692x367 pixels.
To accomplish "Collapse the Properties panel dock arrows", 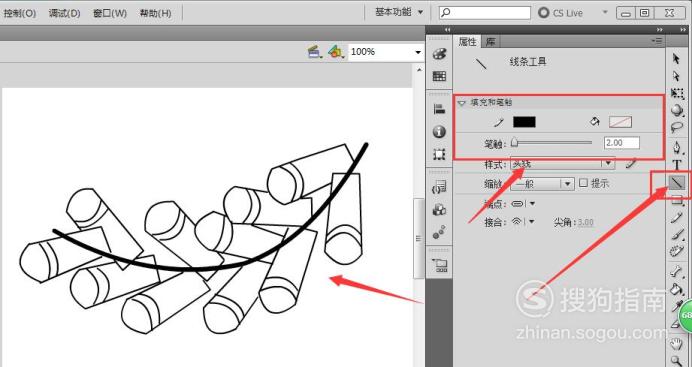I will tap(659, 30).
